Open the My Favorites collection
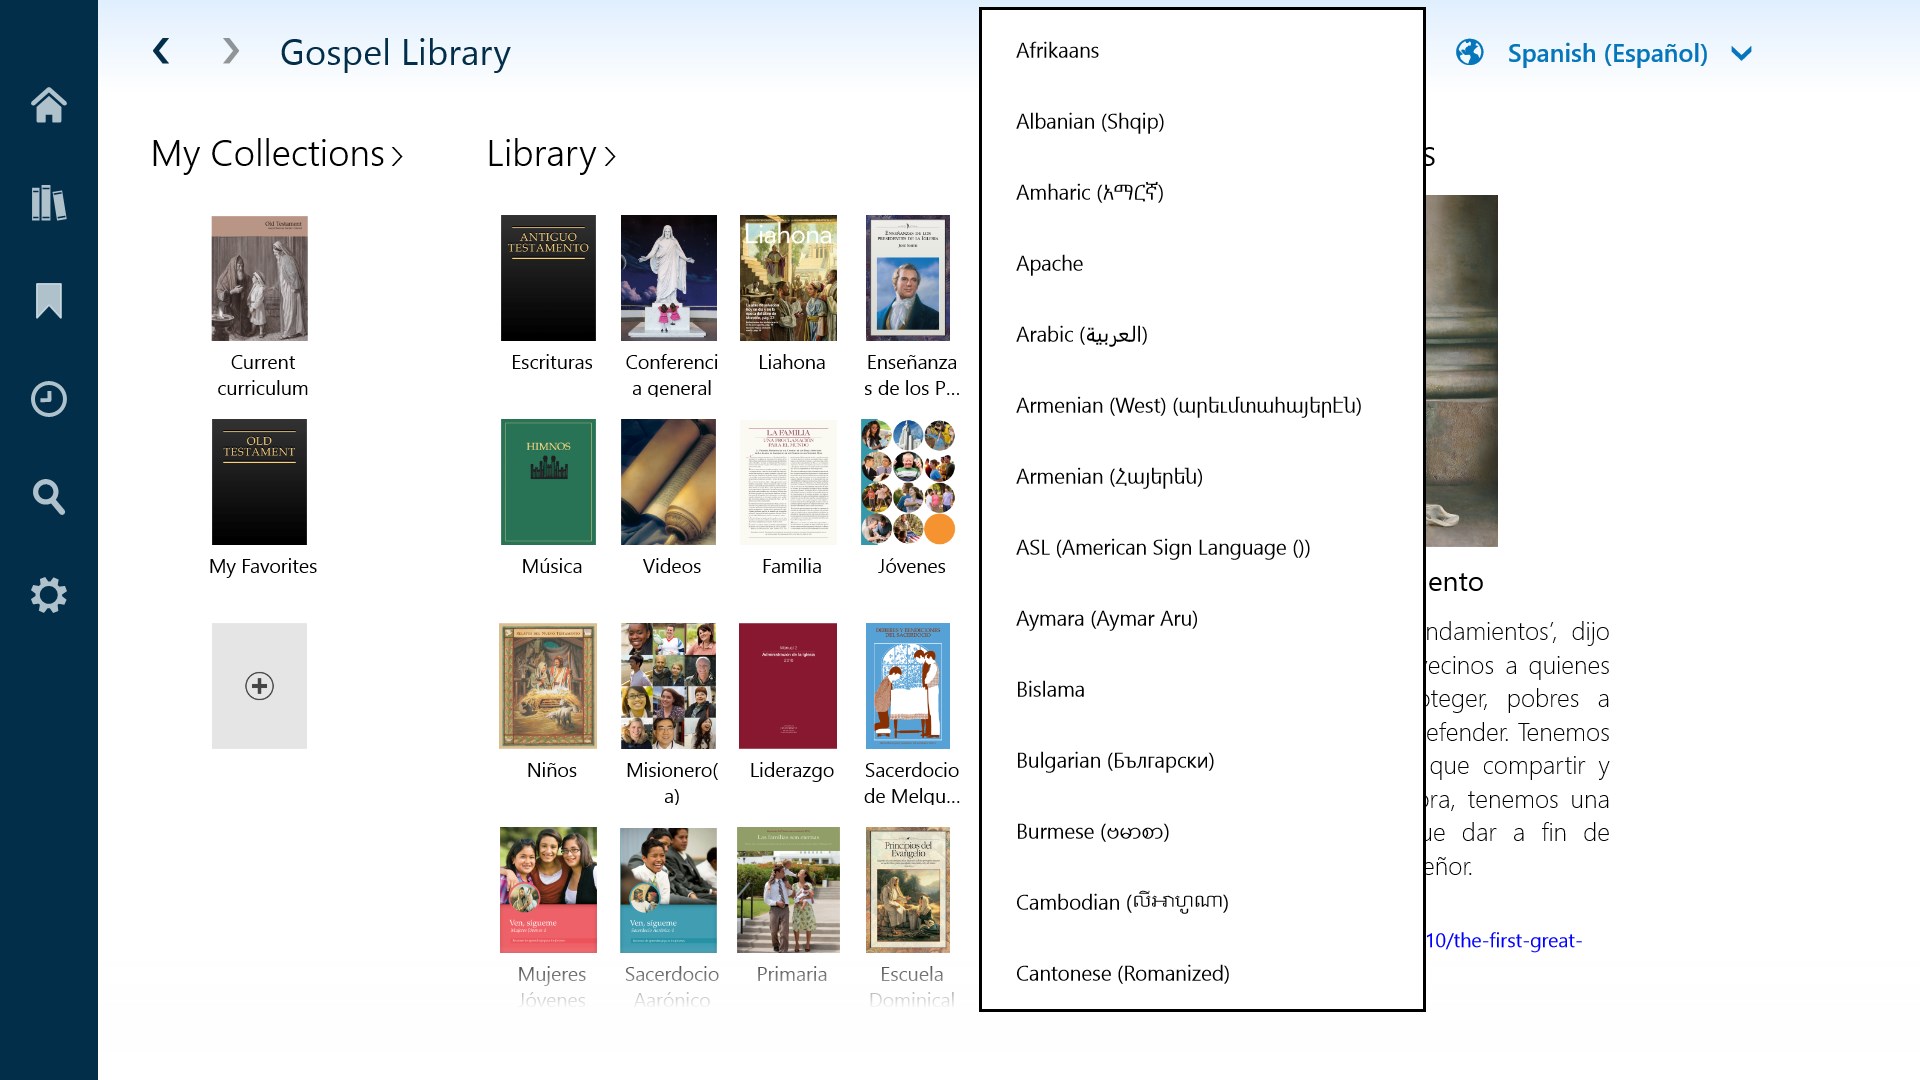 260,482
